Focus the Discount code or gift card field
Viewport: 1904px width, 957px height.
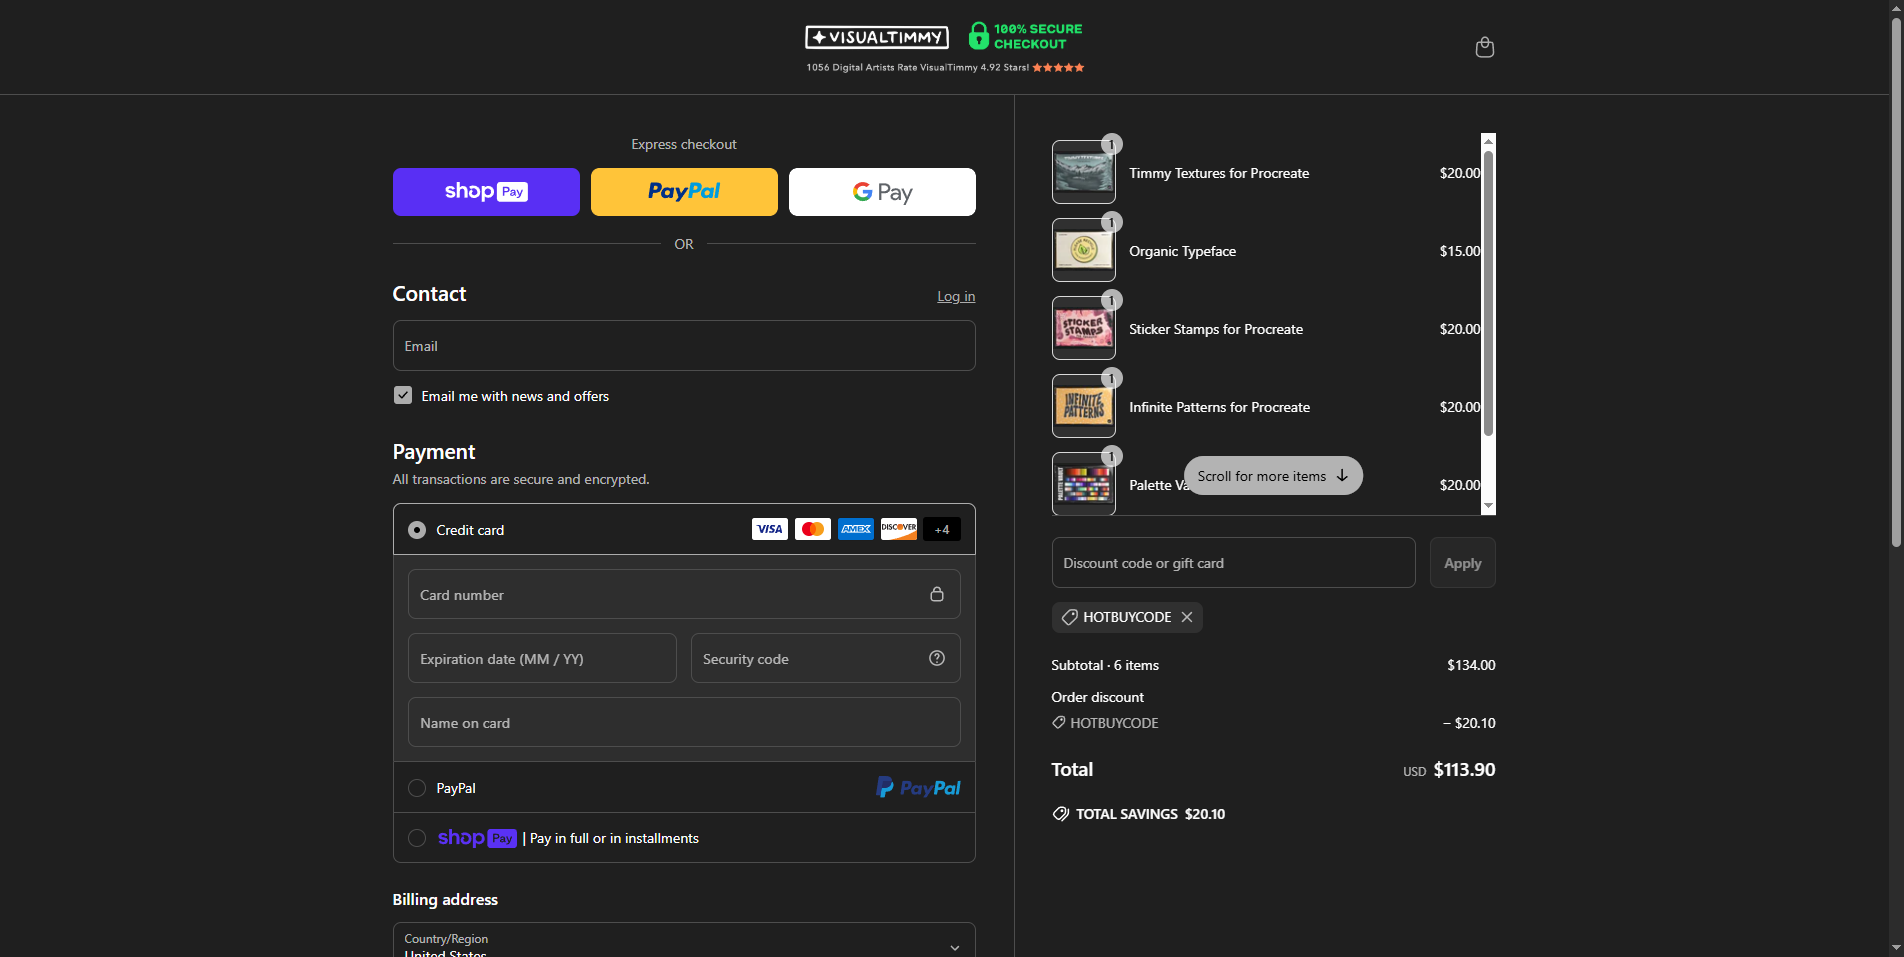click(1233, 563)
